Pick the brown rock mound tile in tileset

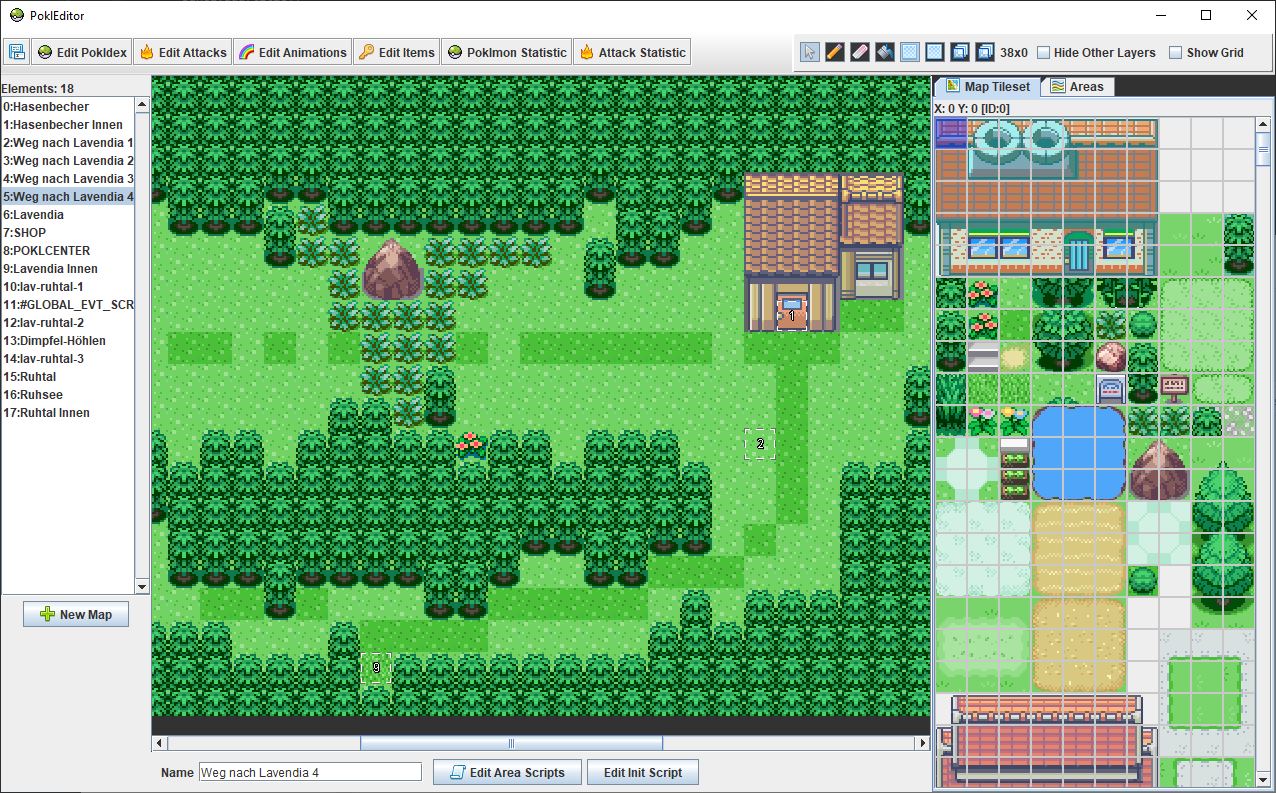pos(1159,468)
